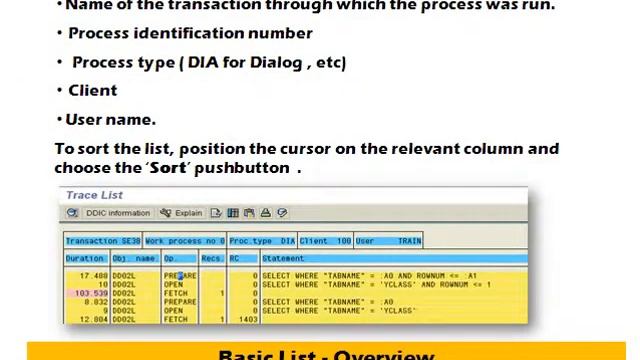
Task: Click the statement ending with = 'YCLASS' in row 9
Action: [x=339, y=311]
